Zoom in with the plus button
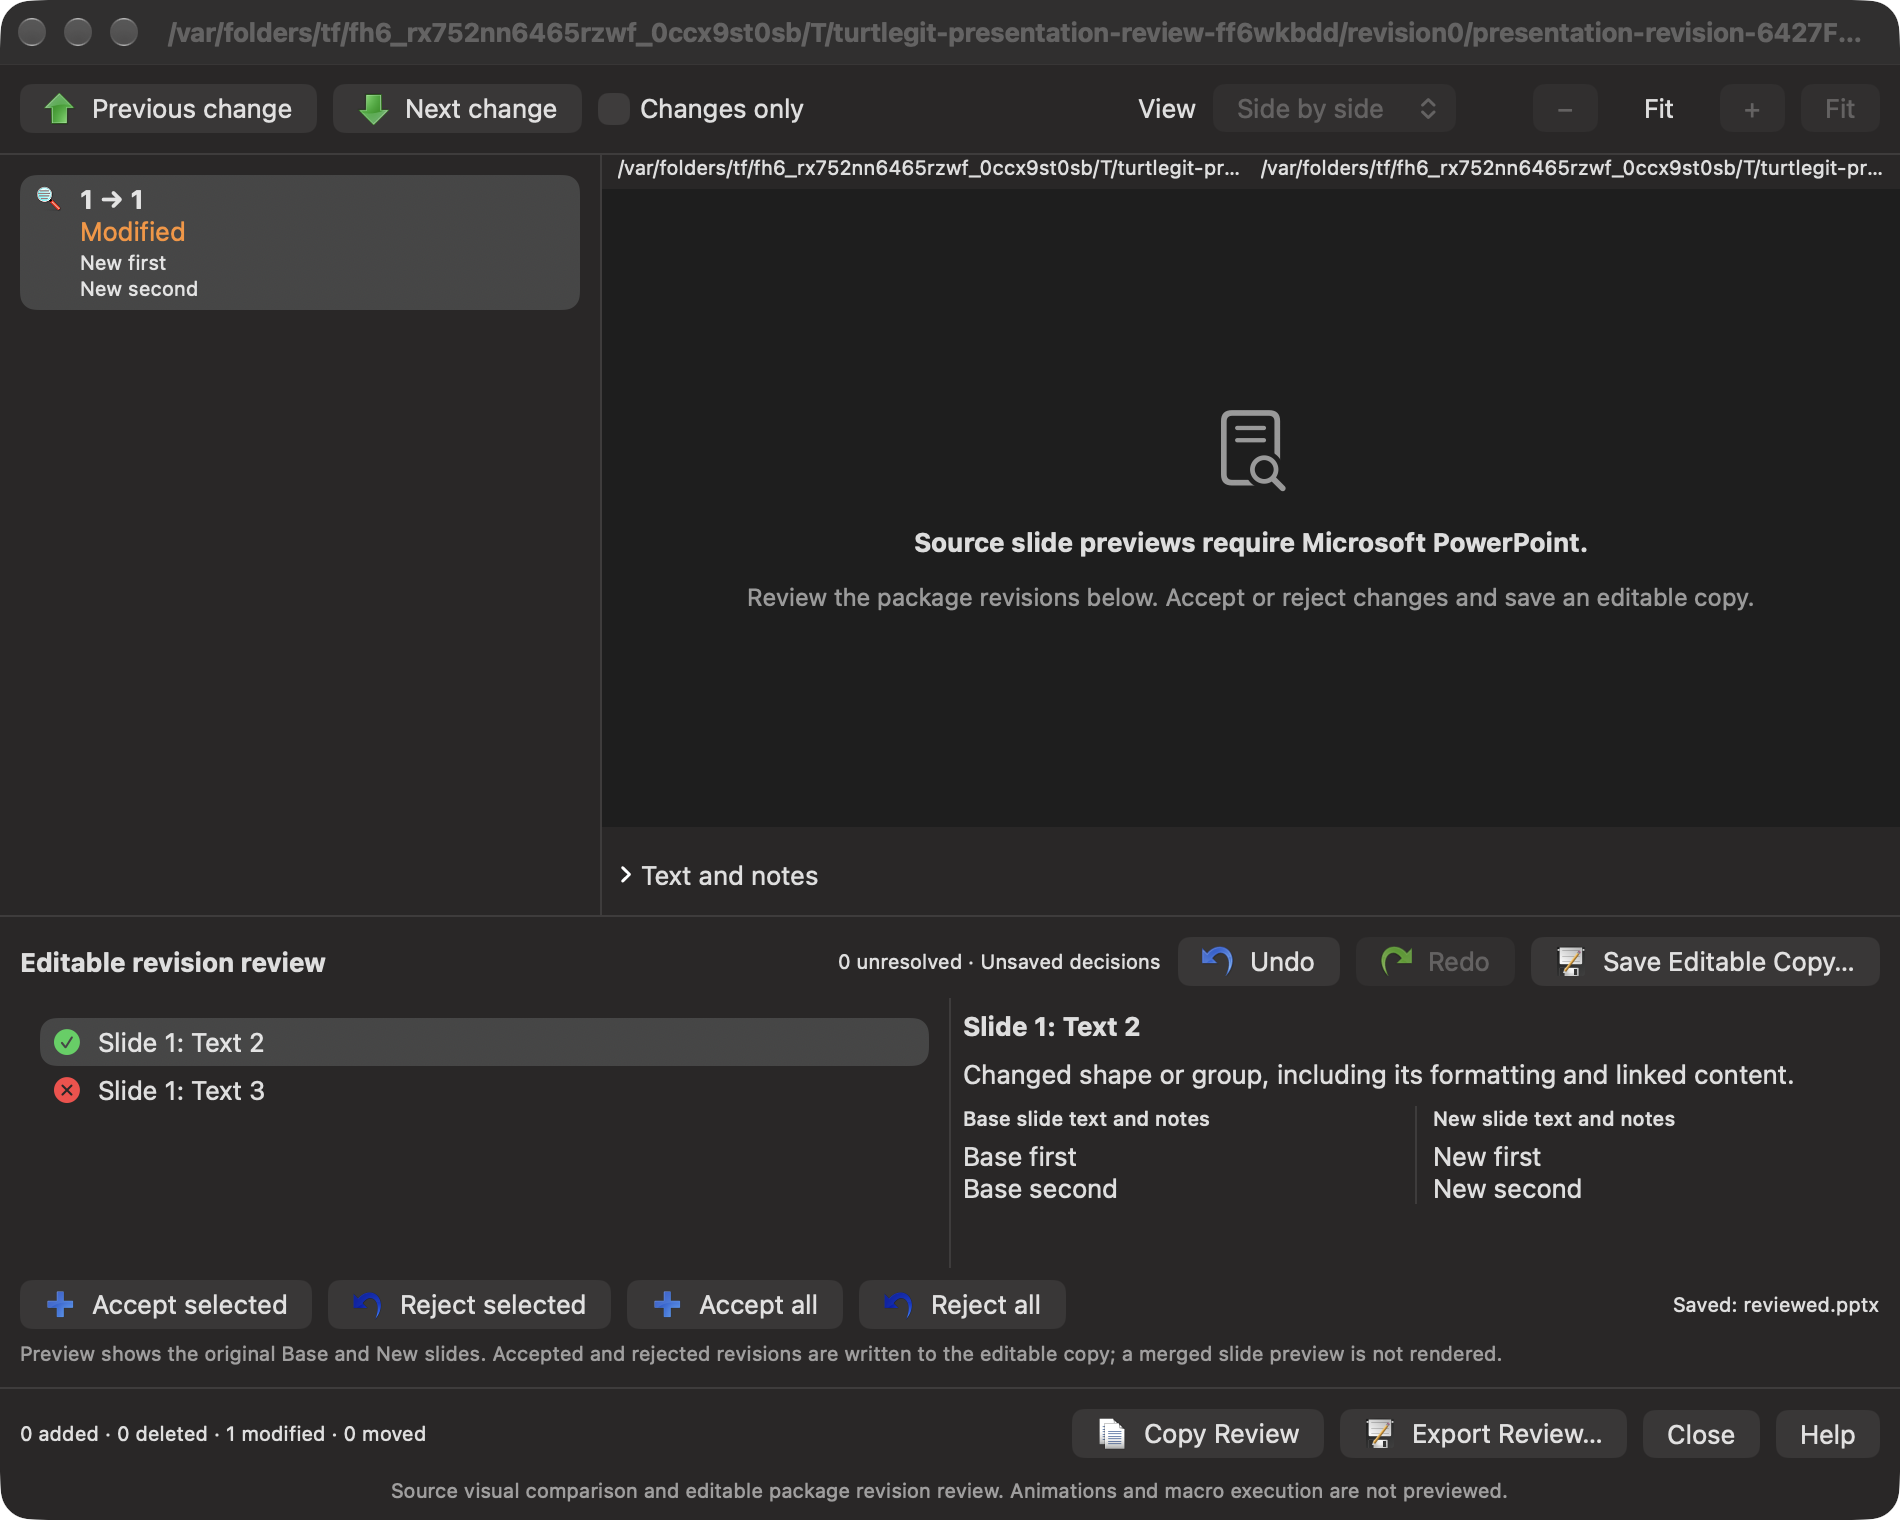1900x1520 pixels. pyautogui.click(x=1752, y=109)
